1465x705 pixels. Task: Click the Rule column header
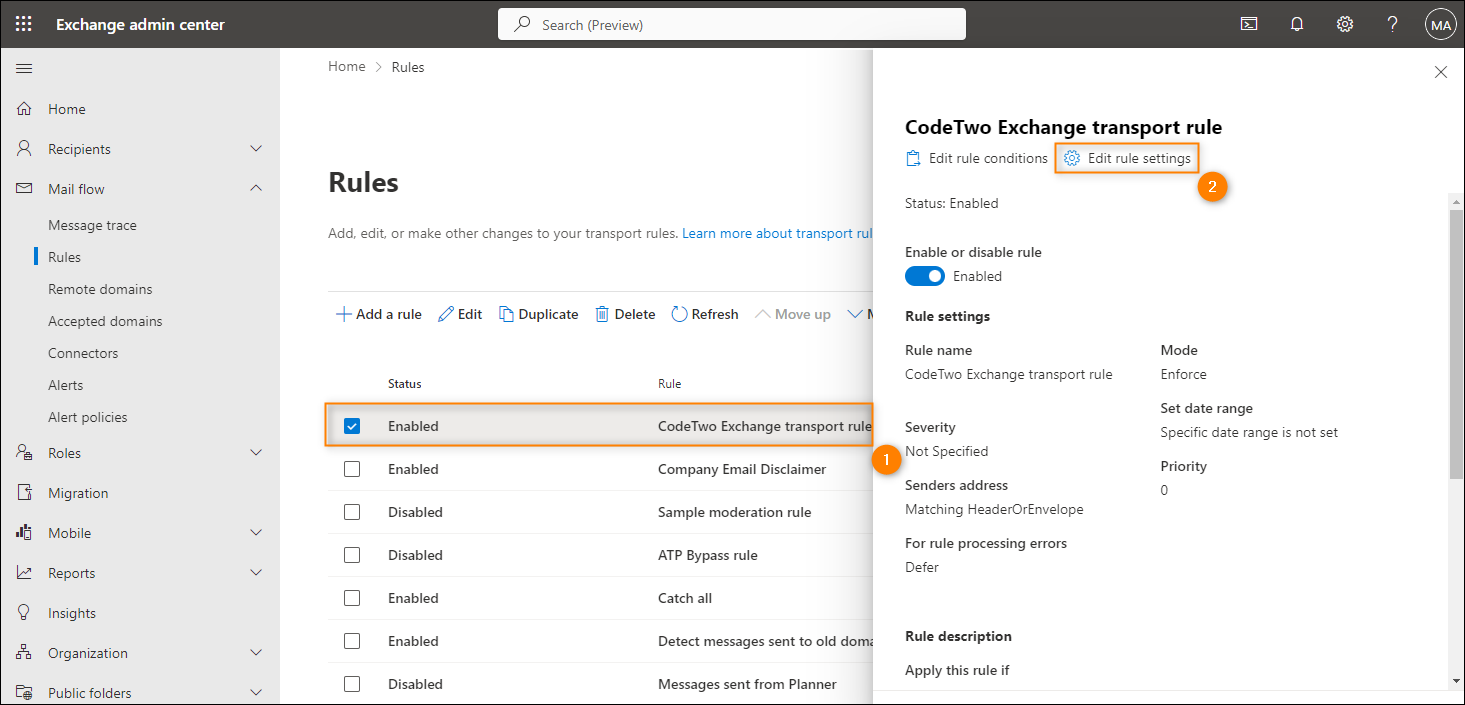click(669, 384)
